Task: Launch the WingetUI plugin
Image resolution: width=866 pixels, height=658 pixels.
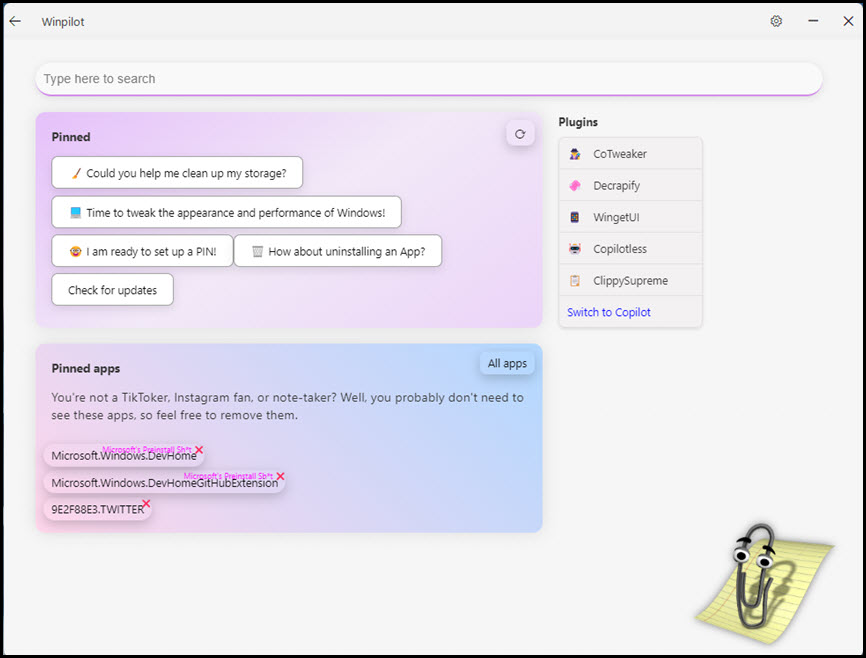Action: tap(630, 217)
